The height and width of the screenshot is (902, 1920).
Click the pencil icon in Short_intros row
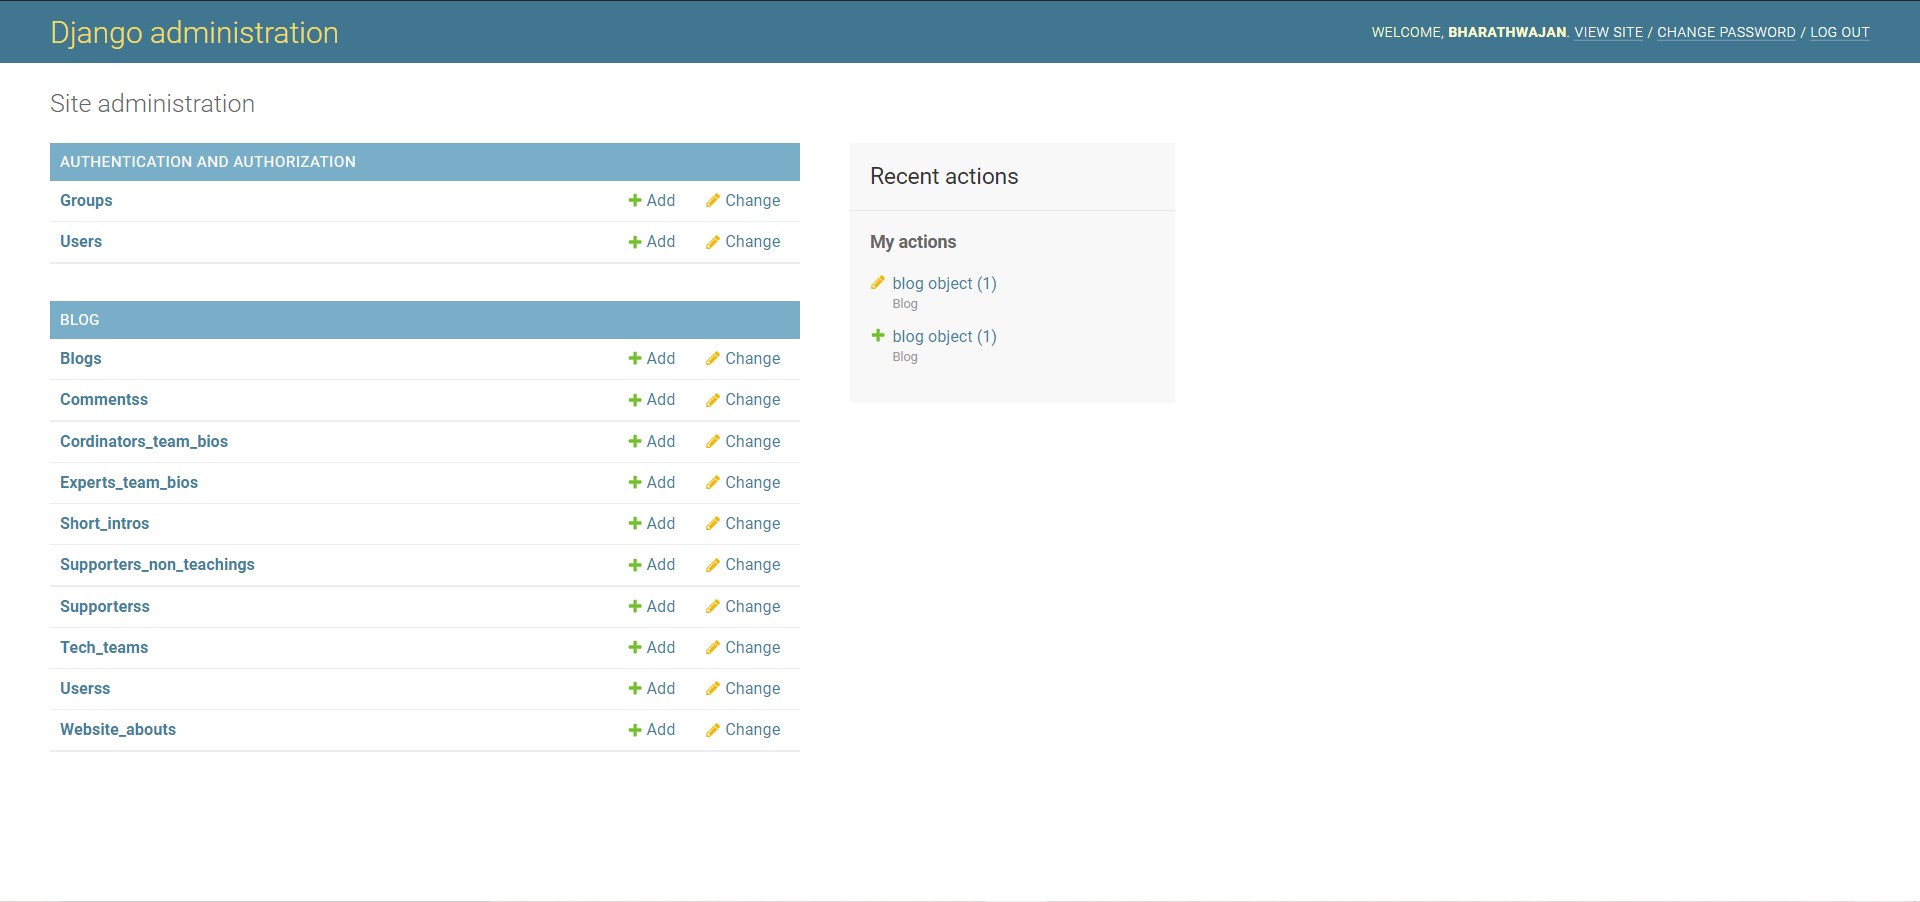pyautogui.click(x=712, y=524)
